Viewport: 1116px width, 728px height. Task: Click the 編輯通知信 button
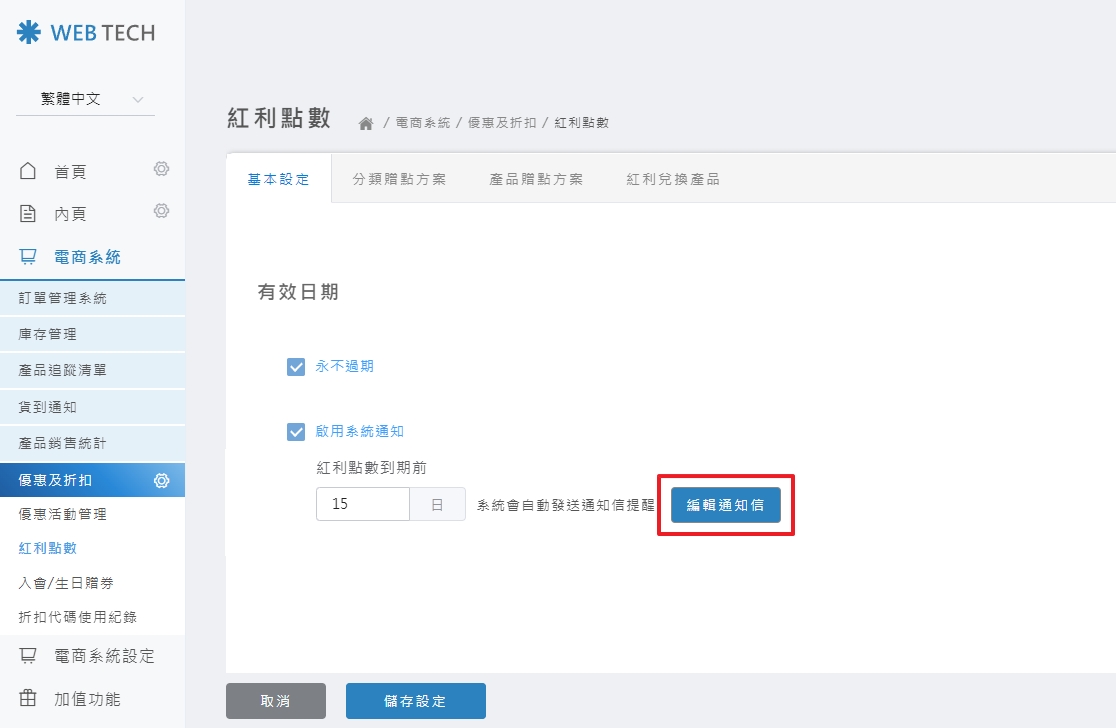click(x=723, y=505)
